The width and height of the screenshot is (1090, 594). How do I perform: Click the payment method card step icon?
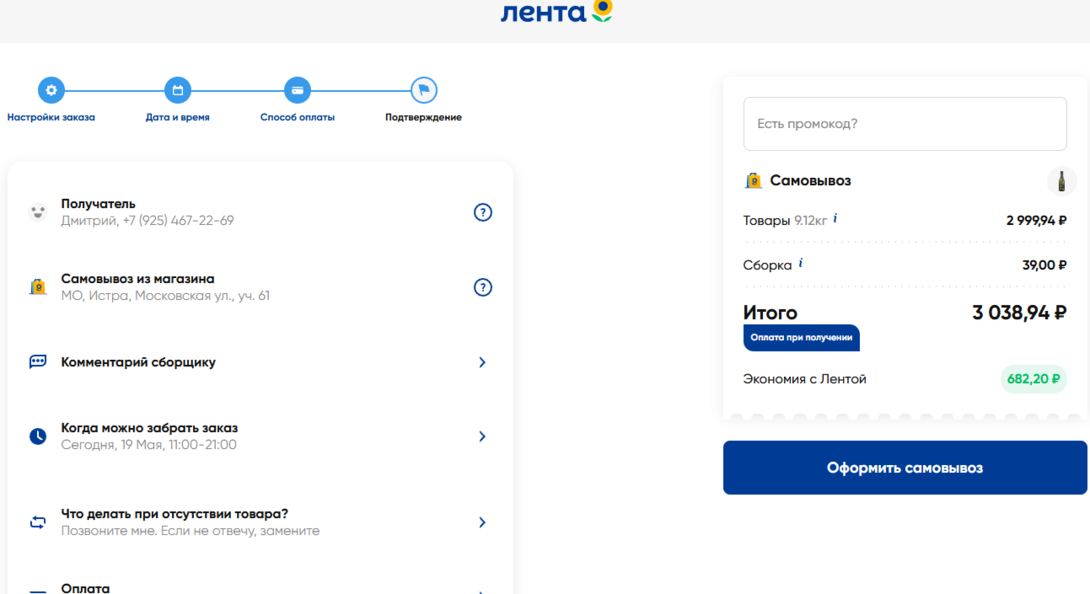297,90
